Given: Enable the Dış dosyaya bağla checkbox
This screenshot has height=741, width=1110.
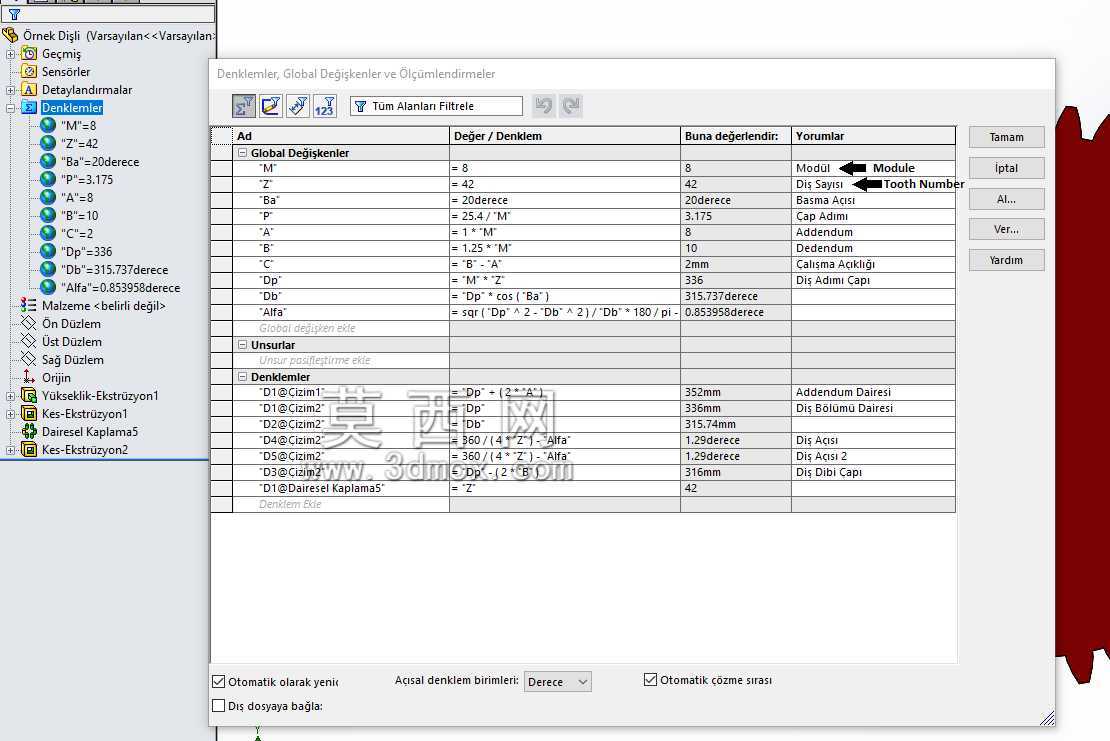Looking at the screenshot, I should [219, 706].
